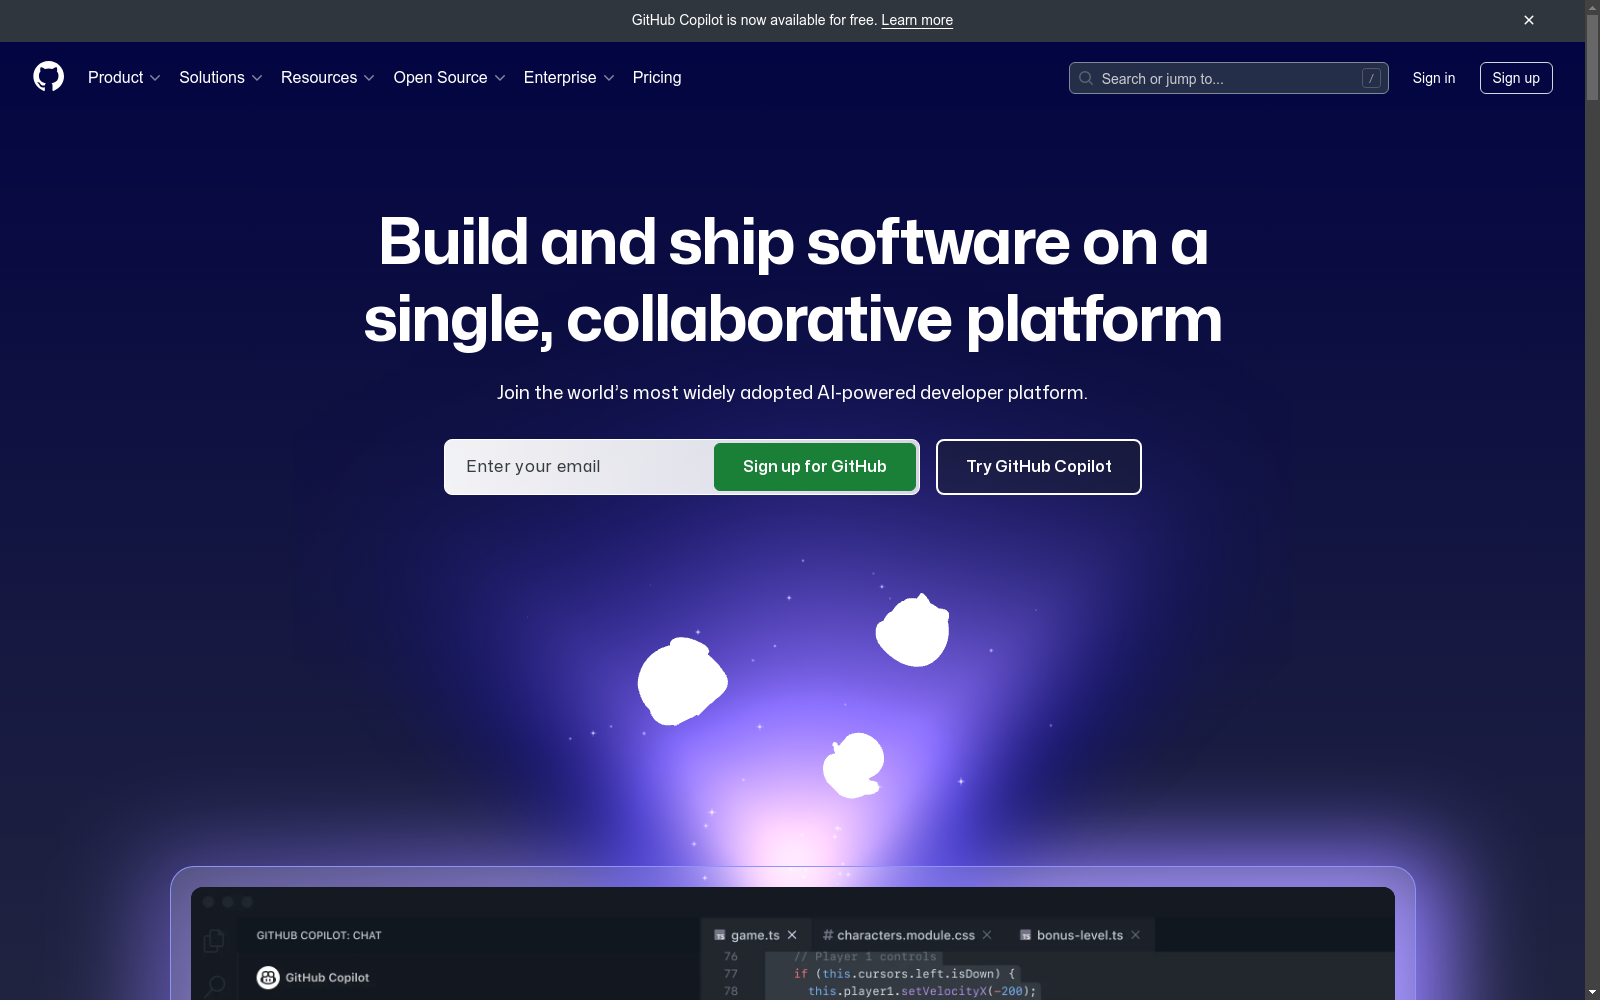The image size is (1600, 1000).
Task: Click the TypeScript file icon on game.ts
Action: [720, 935]
